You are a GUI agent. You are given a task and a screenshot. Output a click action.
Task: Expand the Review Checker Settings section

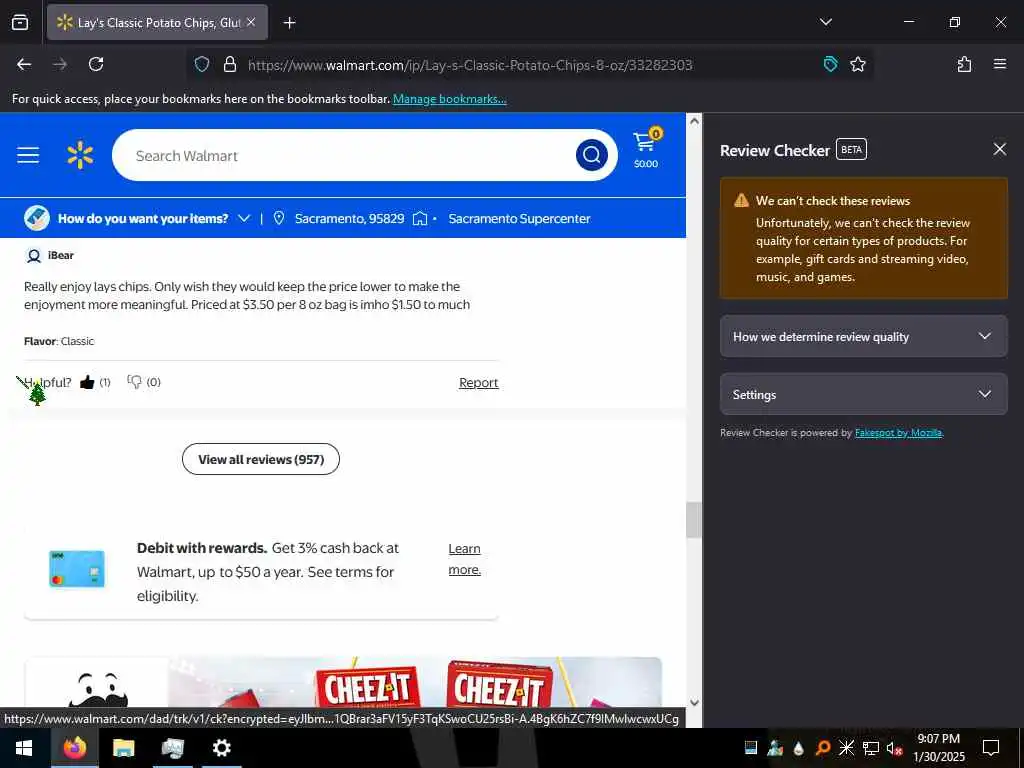tap(863, 394)
